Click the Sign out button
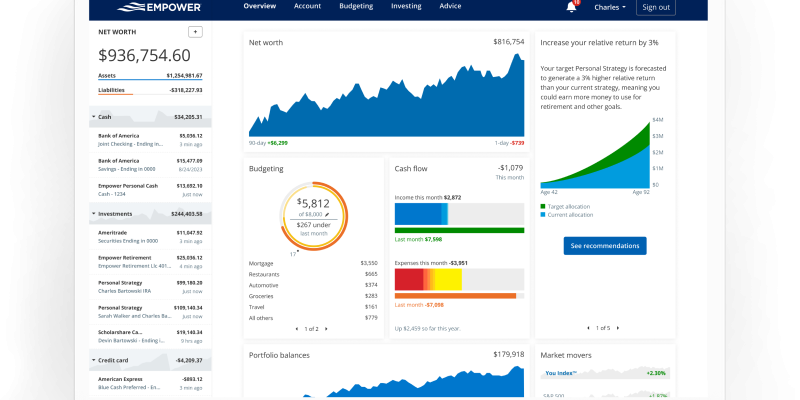Image resolution: width=800 pixels, height=400 pixels. click(655, 7)
